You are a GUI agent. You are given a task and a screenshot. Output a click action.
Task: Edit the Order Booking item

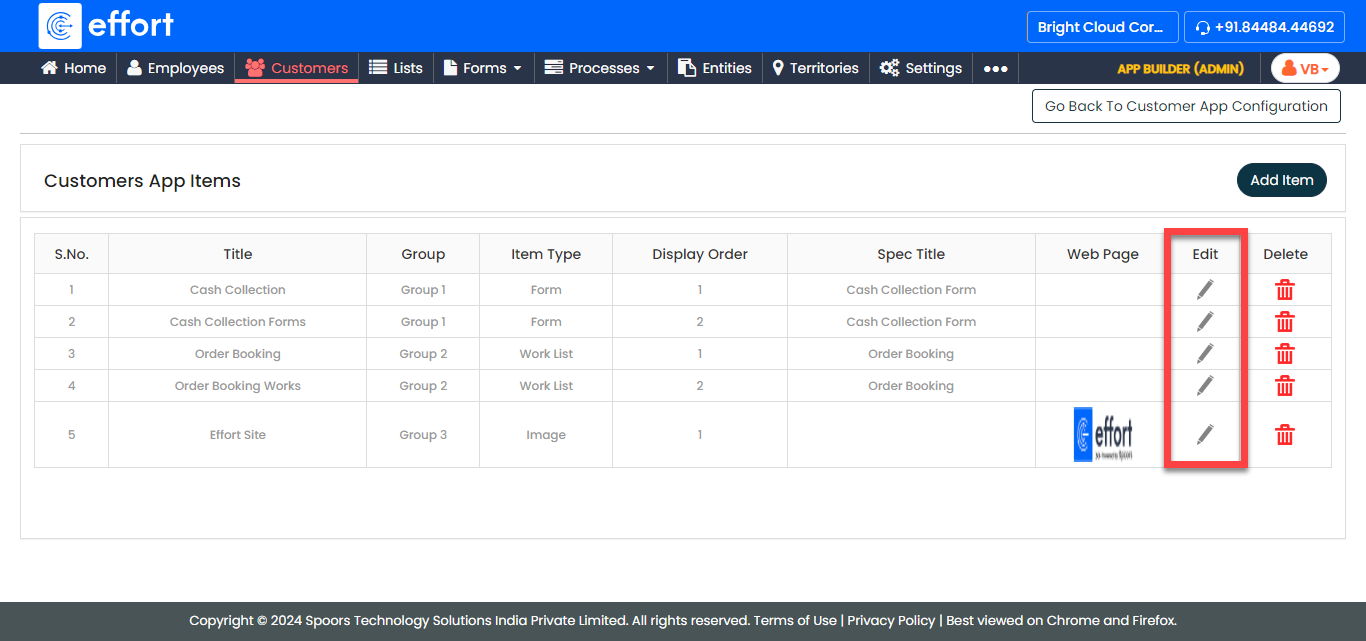[x=1205, y=354]
